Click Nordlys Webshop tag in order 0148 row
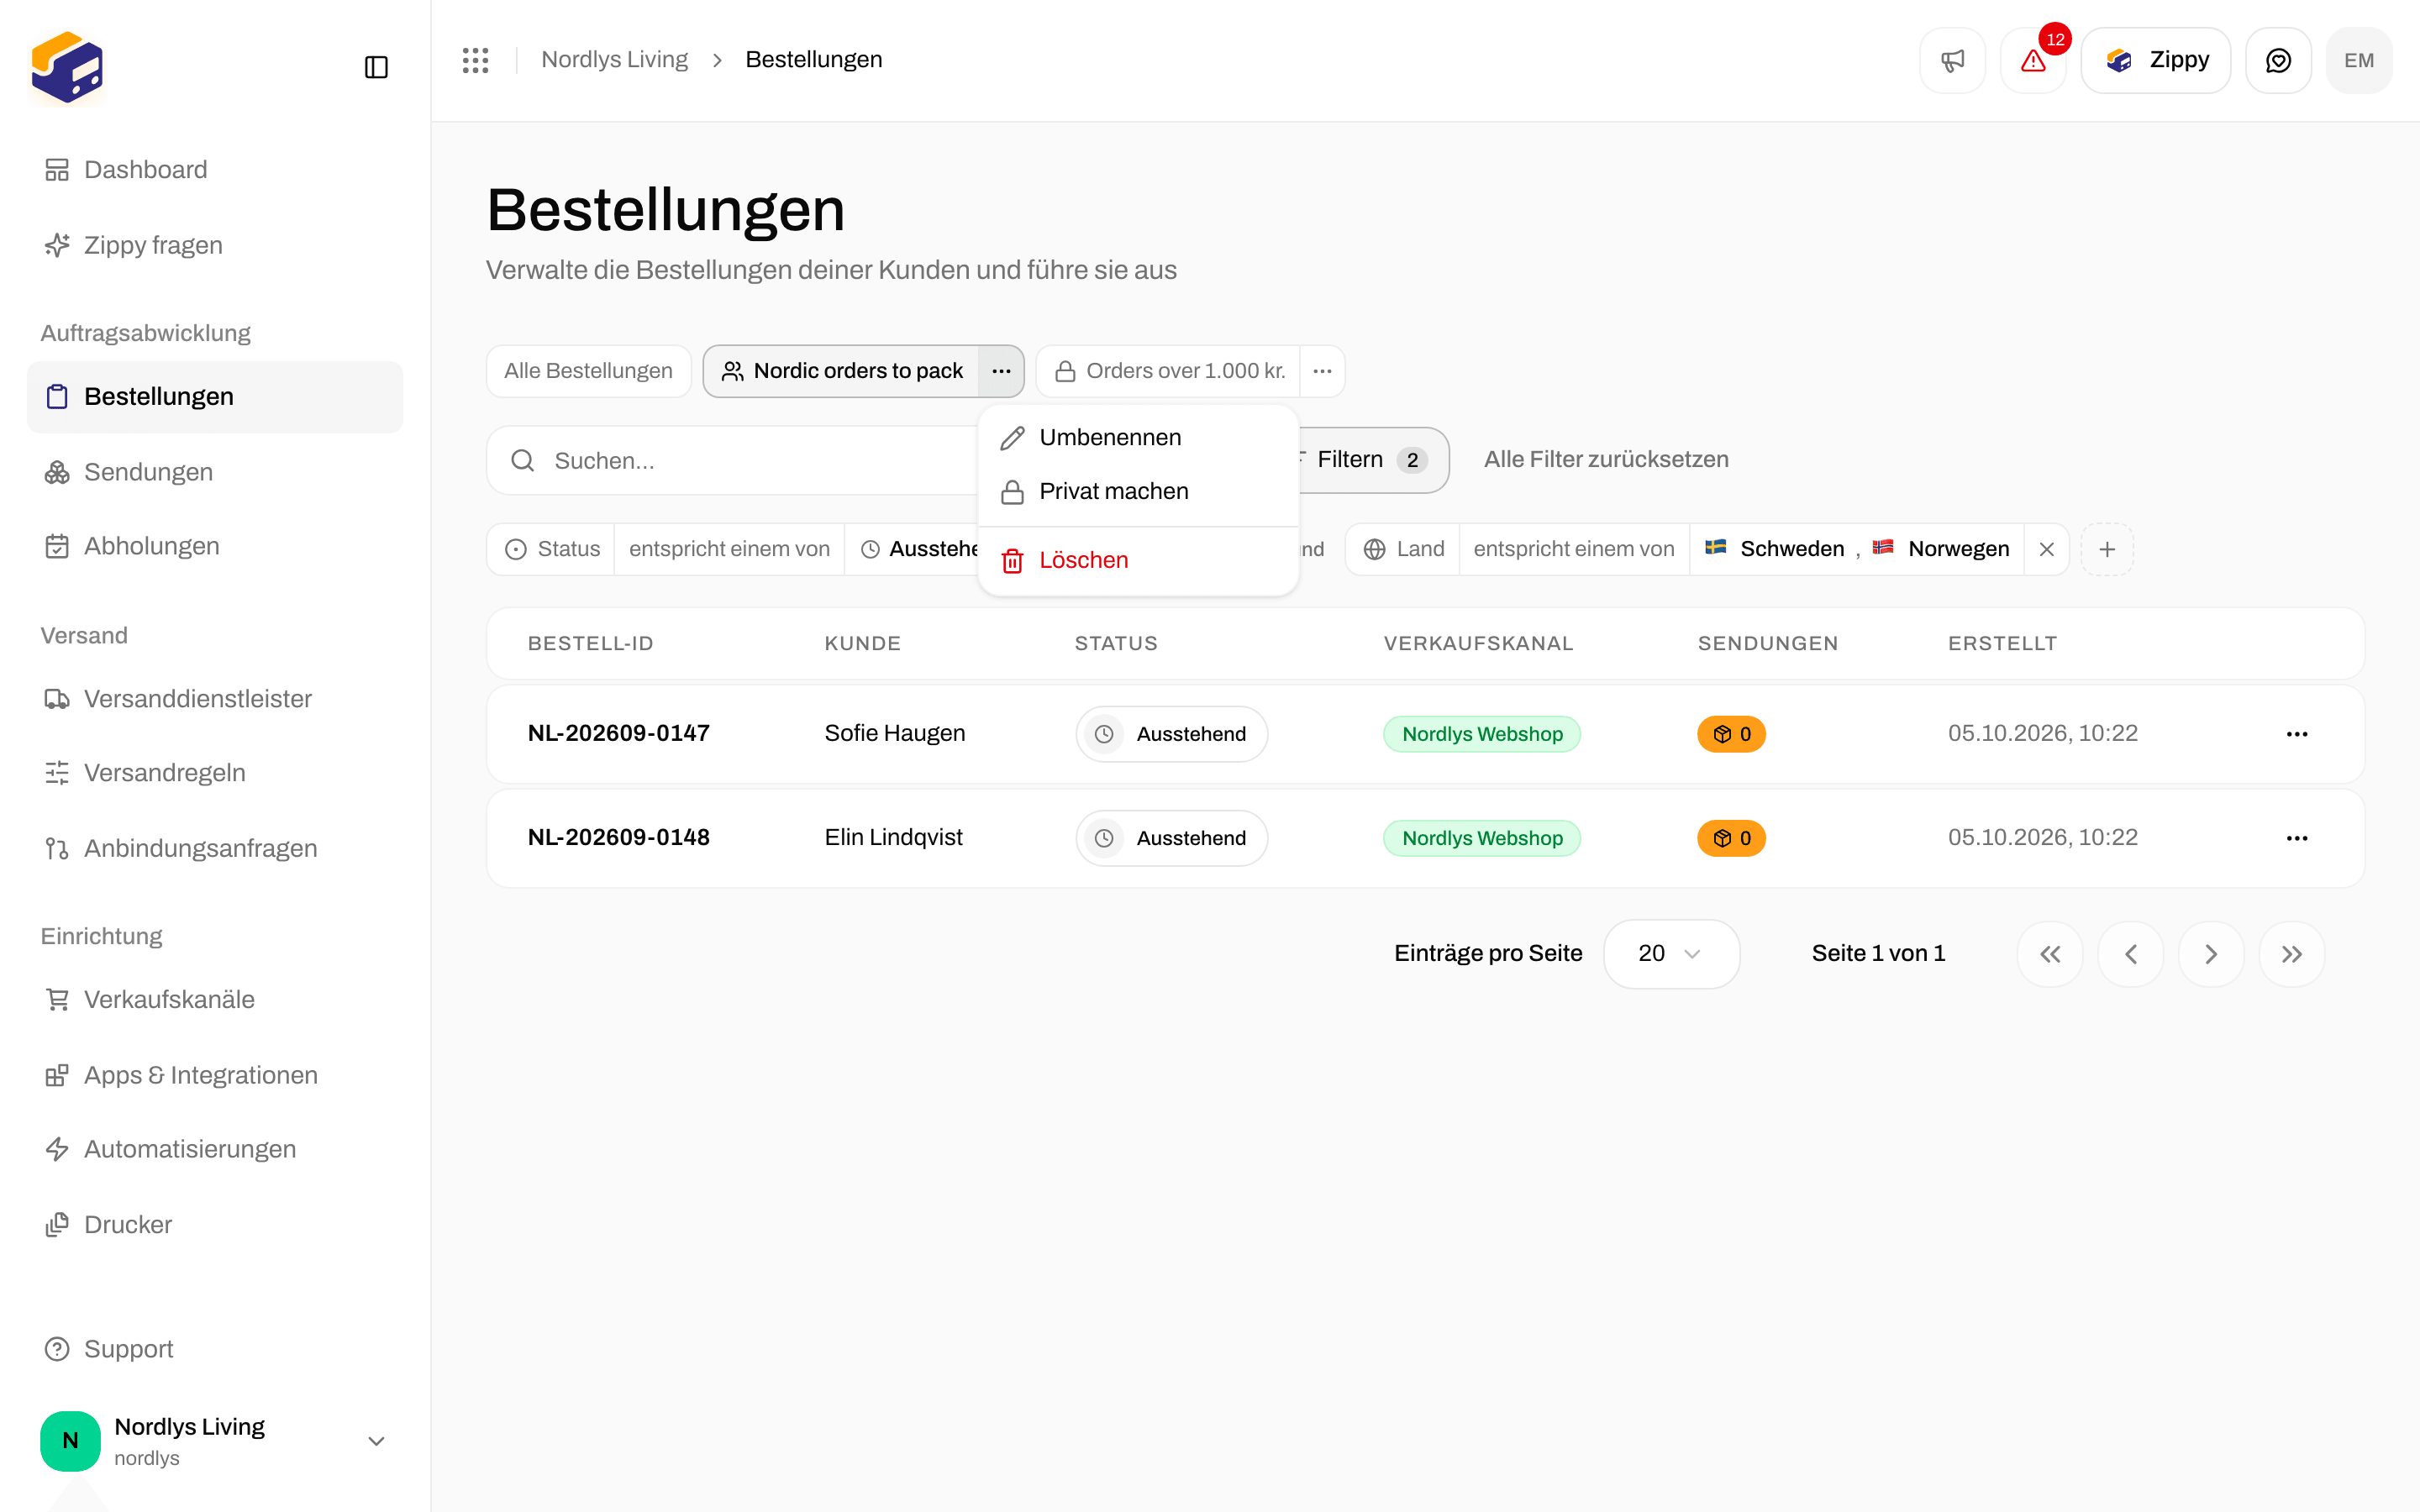This screenshot has height=1512, width=2420. click(1482, 838)
